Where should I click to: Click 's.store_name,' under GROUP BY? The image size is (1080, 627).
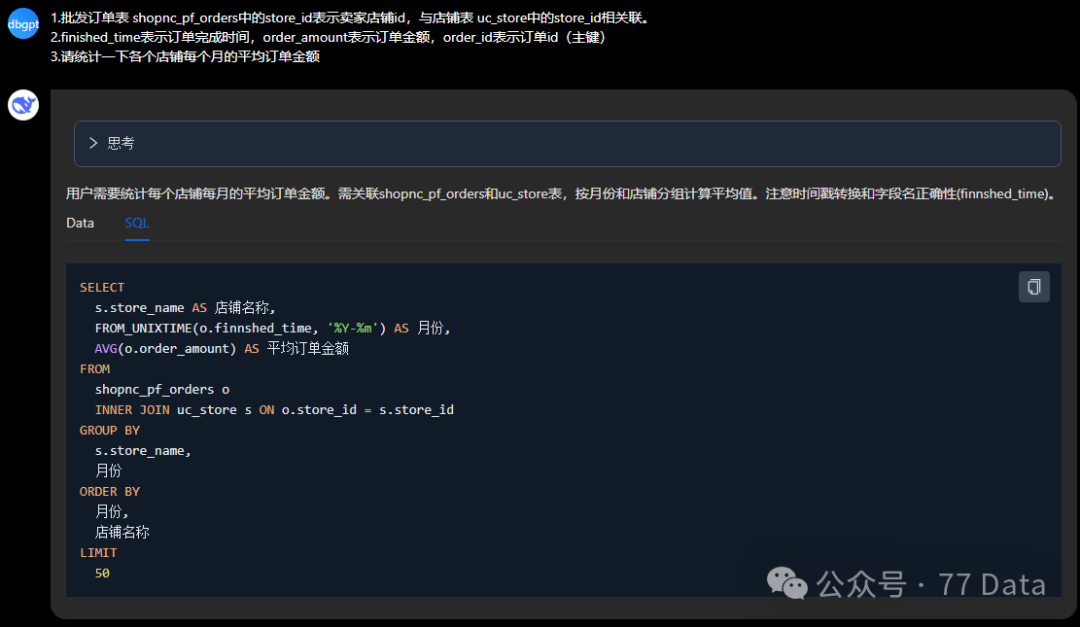tap(143, 451)
